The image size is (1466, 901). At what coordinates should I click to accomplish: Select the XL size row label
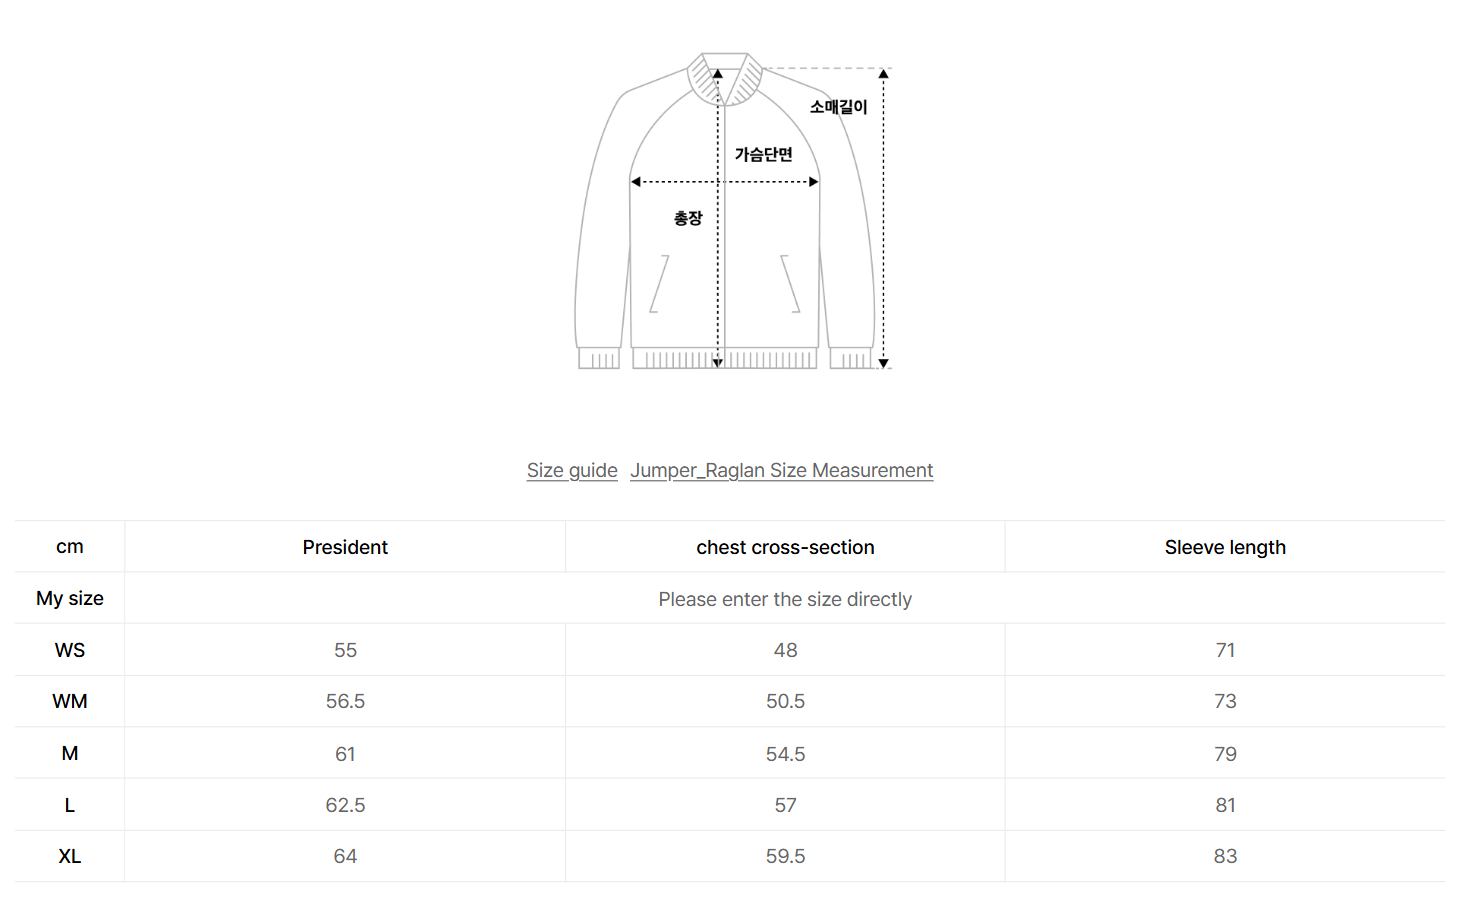tap(70, 856)
